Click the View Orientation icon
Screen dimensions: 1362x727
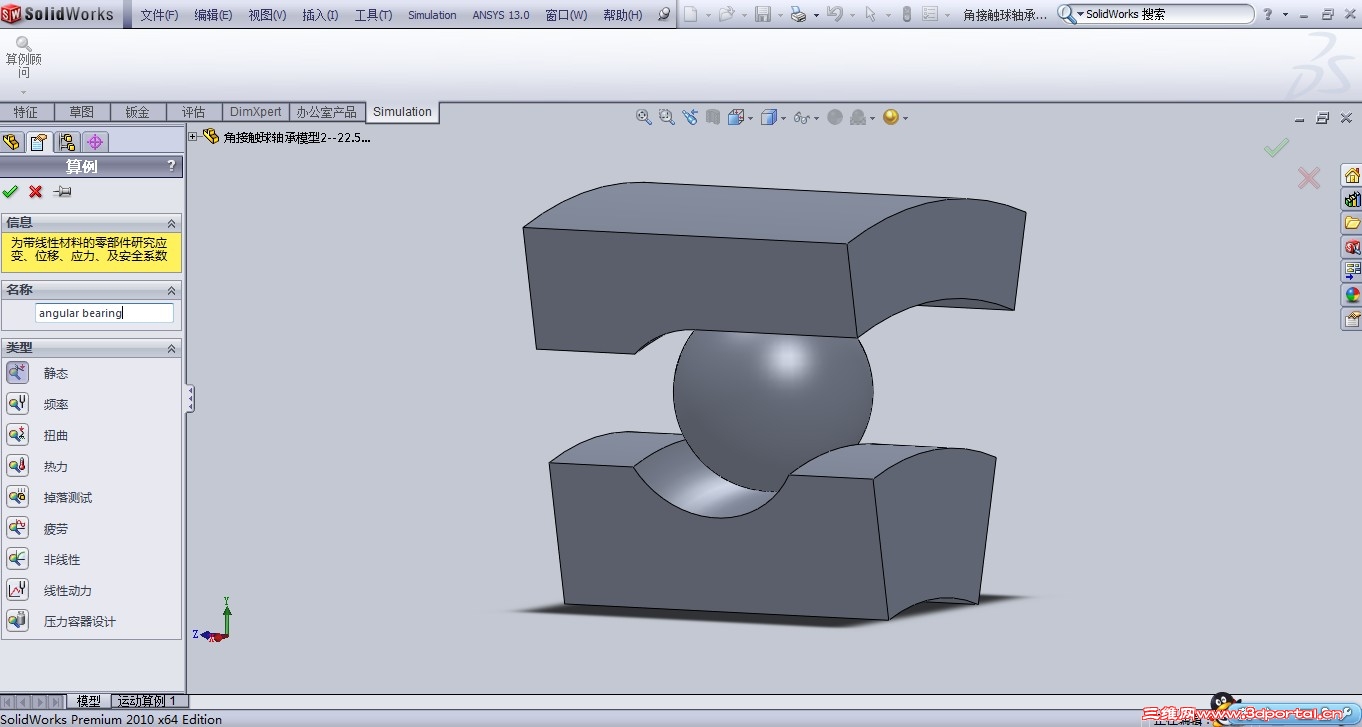pos(736,117)
